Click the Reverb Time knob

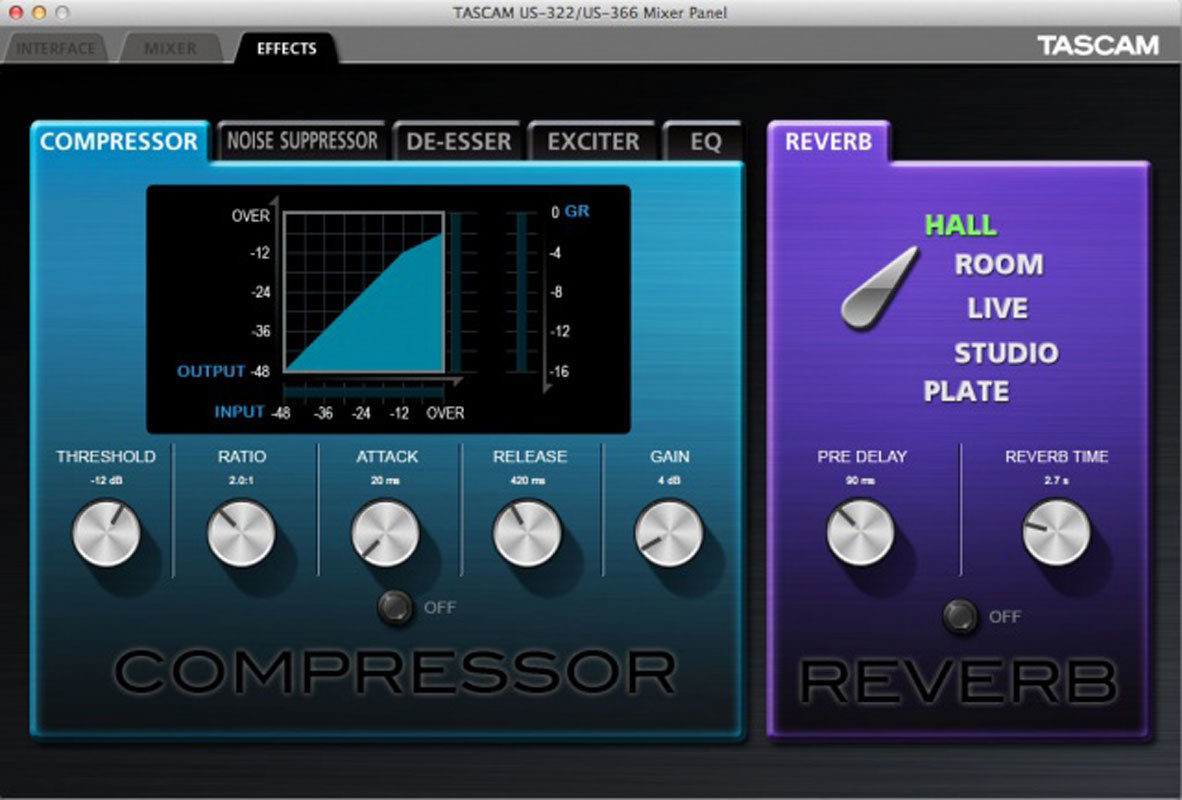(x=1056, y=533)
